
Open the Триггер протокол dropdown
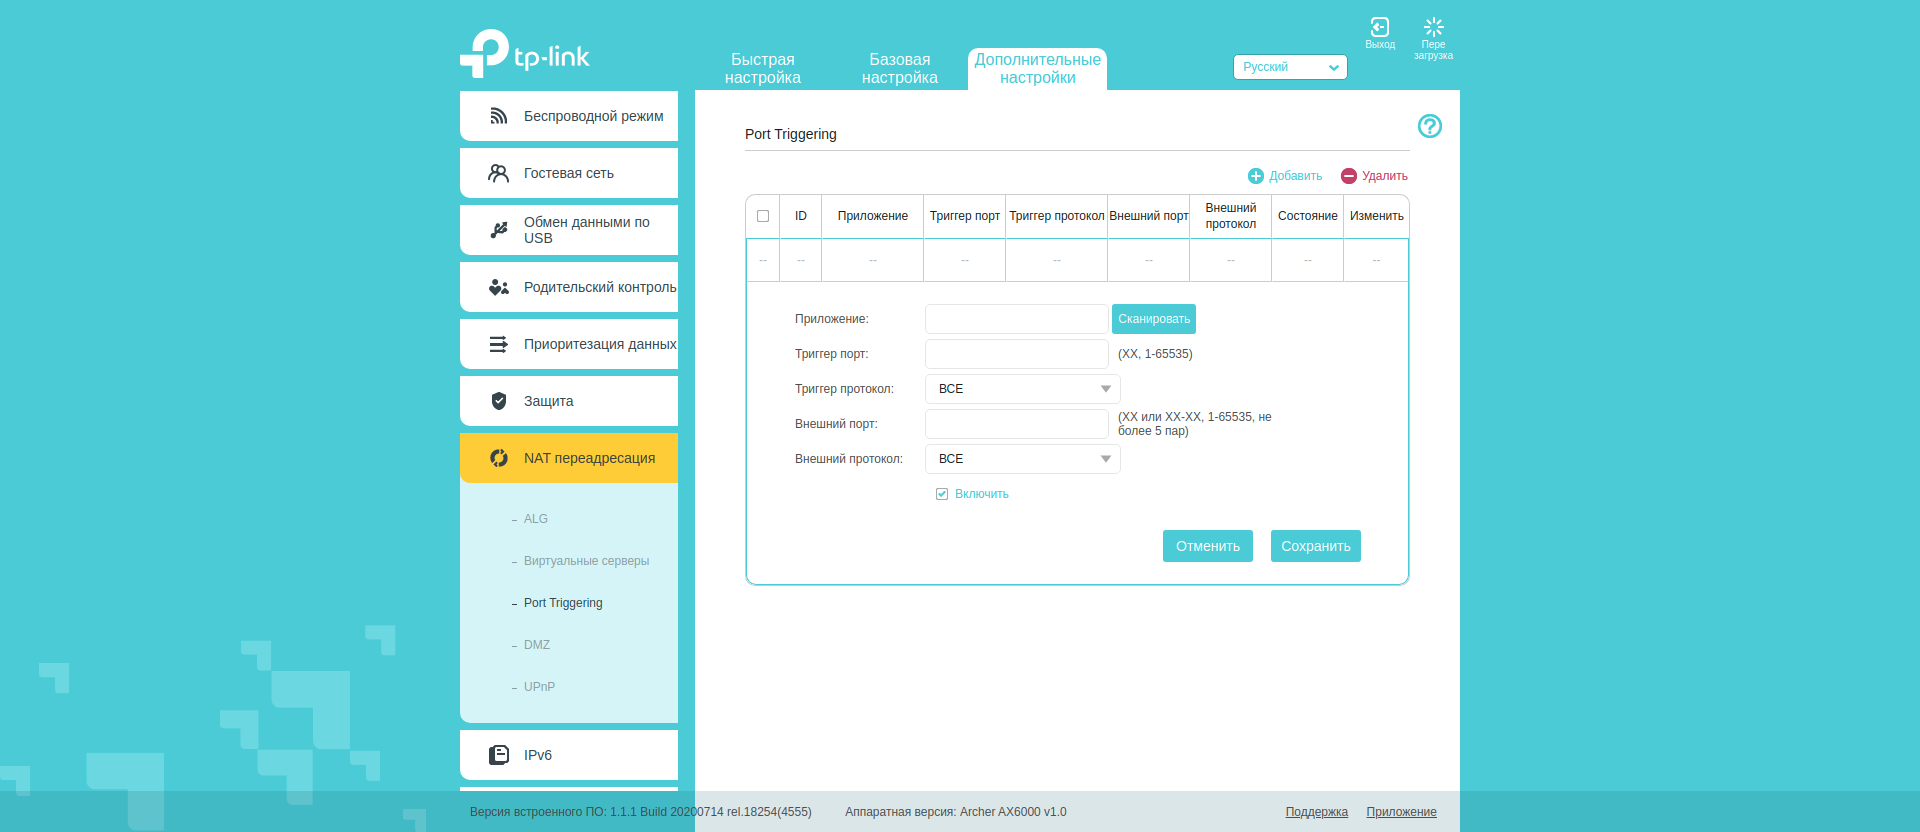point(1022,389)
